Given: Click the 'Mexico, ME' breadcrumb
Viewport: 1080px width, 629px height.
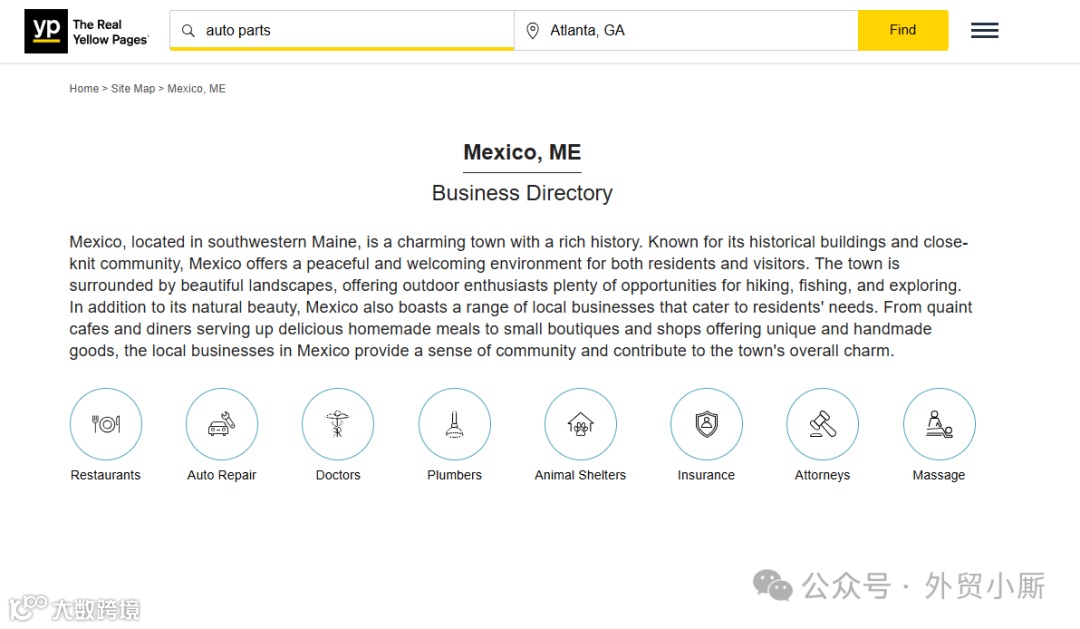Looking at the screenshot, I should point(196,89).
